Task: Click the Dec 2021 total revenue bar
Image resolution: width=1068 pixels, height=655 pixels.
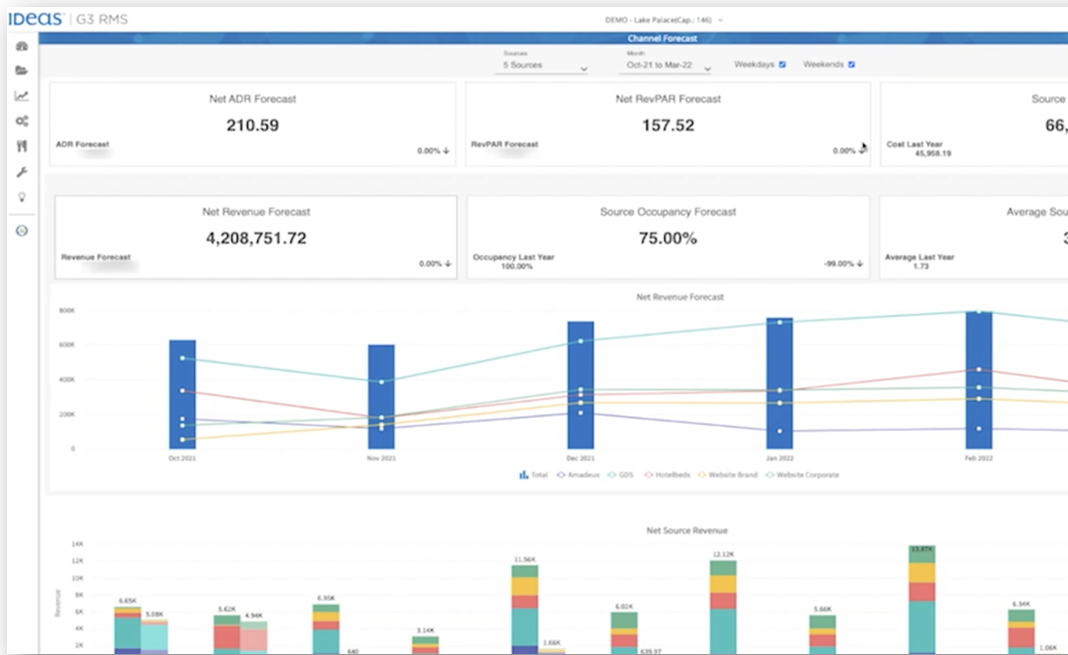Action: point(580,385)
